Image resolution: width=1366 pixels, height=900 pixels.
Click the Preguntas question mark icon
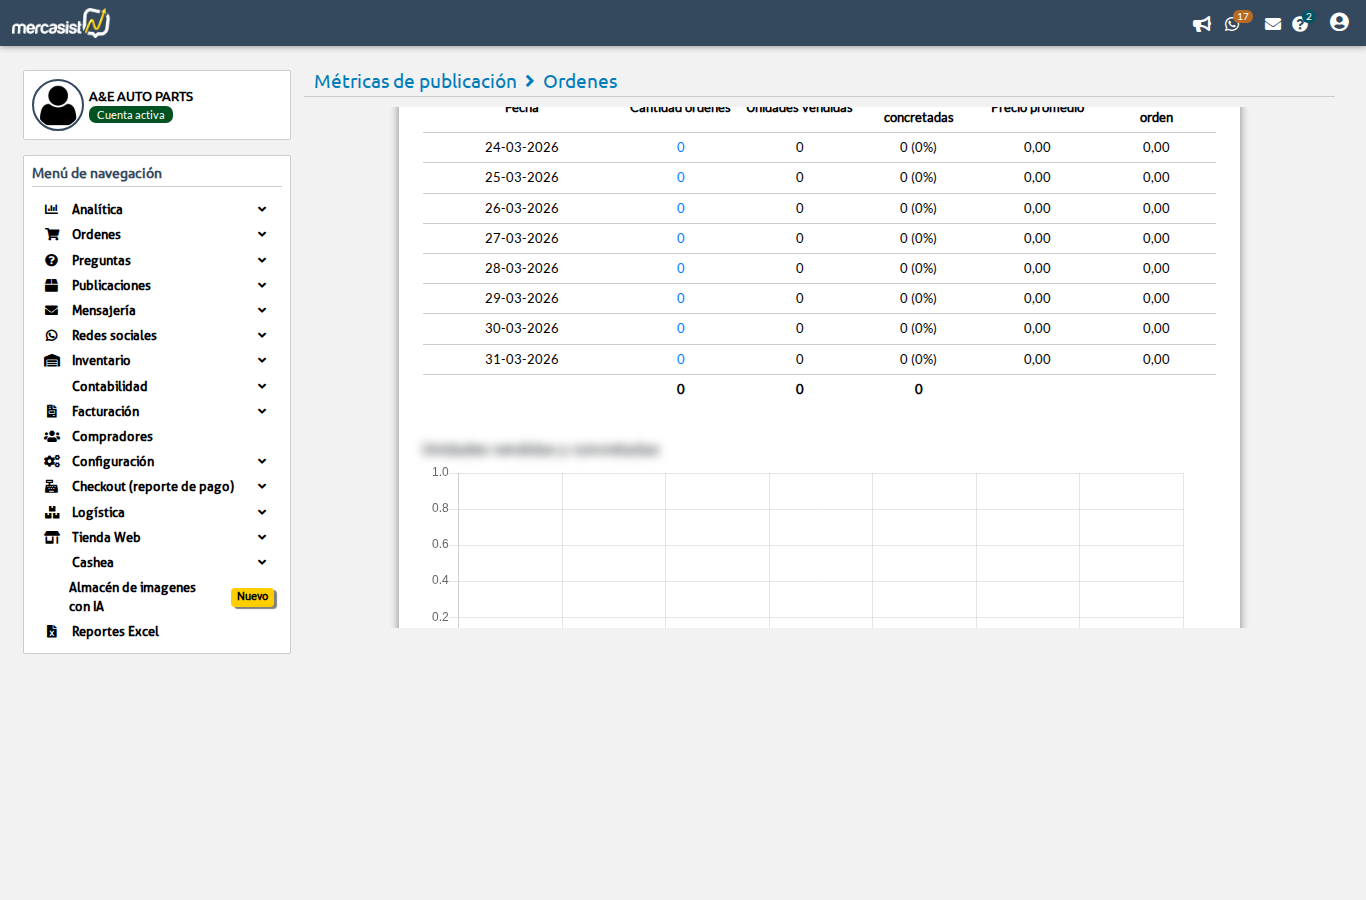[51, 260]
